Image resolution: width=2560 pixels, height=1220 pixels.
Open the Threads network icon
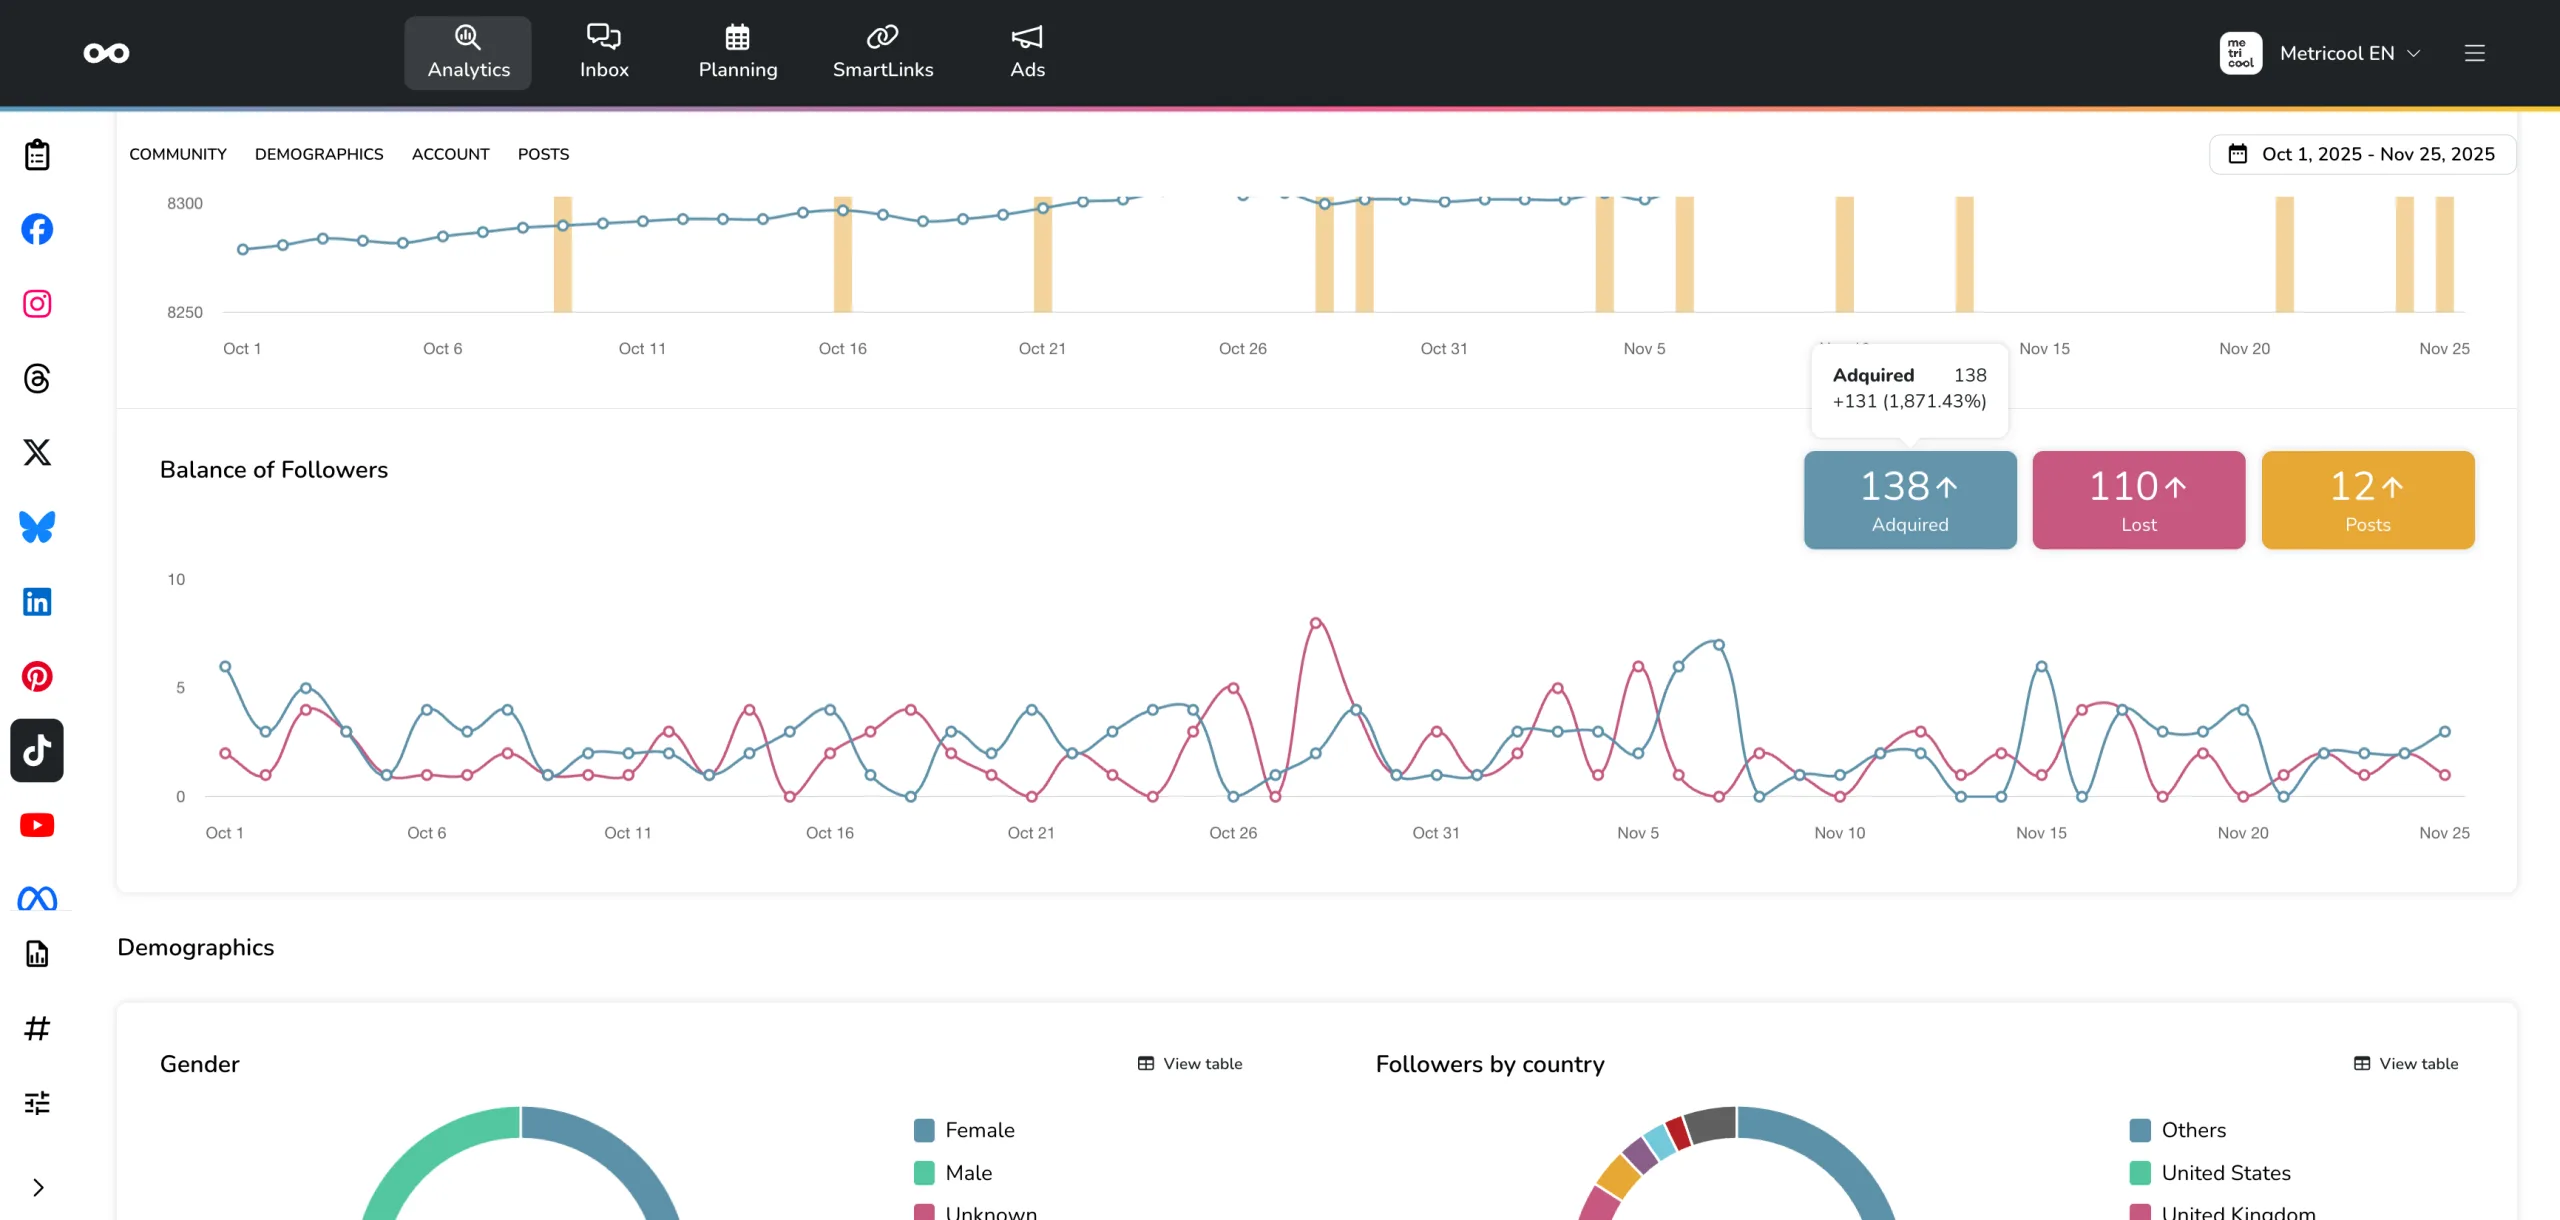click(x=37, y=378)
